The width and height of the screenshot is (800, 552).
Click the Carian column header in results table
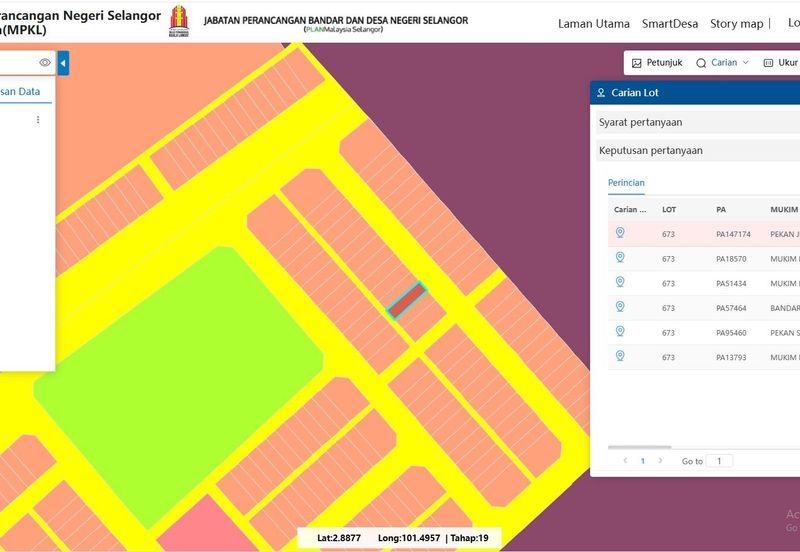[630, 210]
